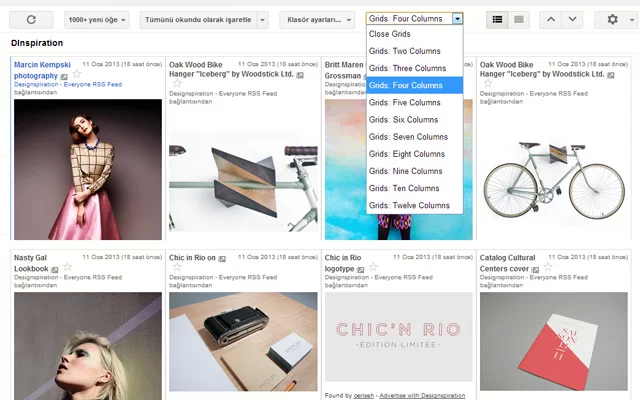The width and height of the screenshot is (640, 400).
Task: Star the Nasty Gal Lookbook item
Action: 67,269
